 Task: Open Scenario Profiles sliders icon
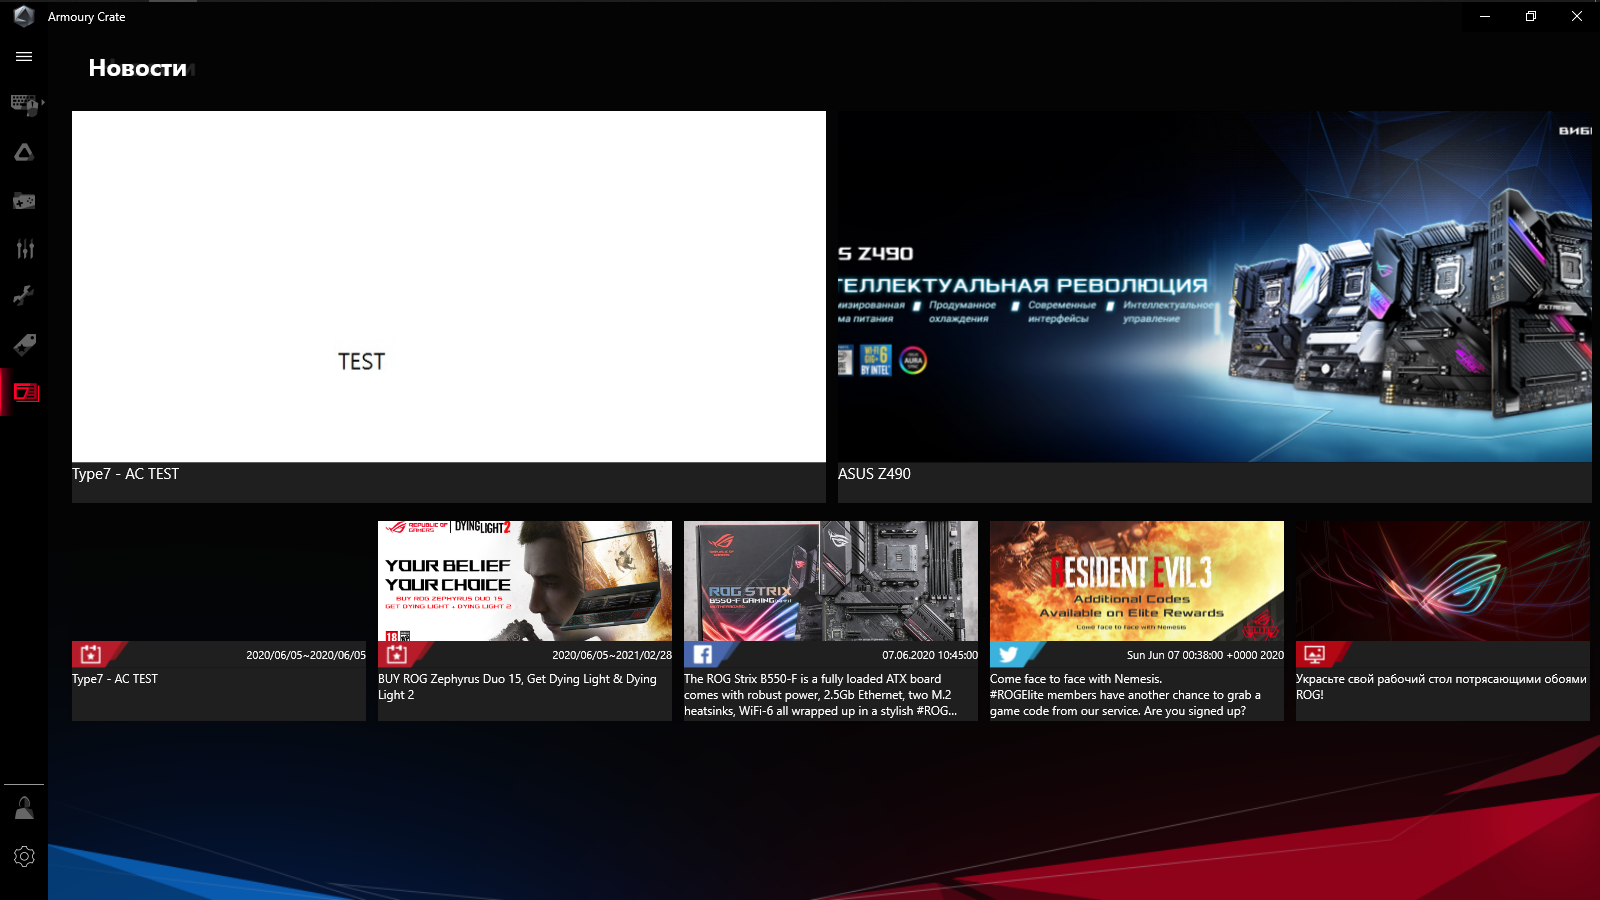24,249
